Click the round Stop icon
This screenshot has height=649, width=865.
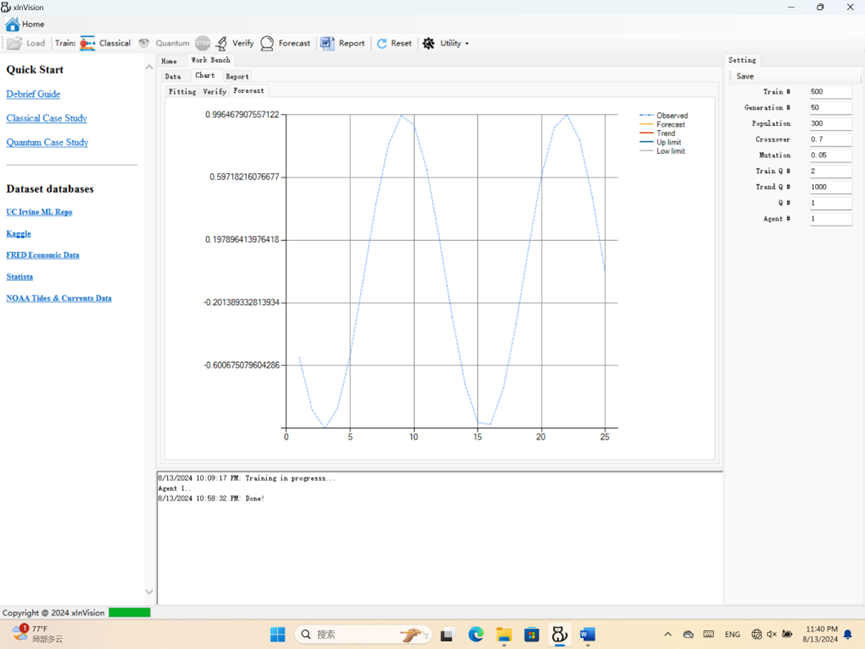coord(202,43)
